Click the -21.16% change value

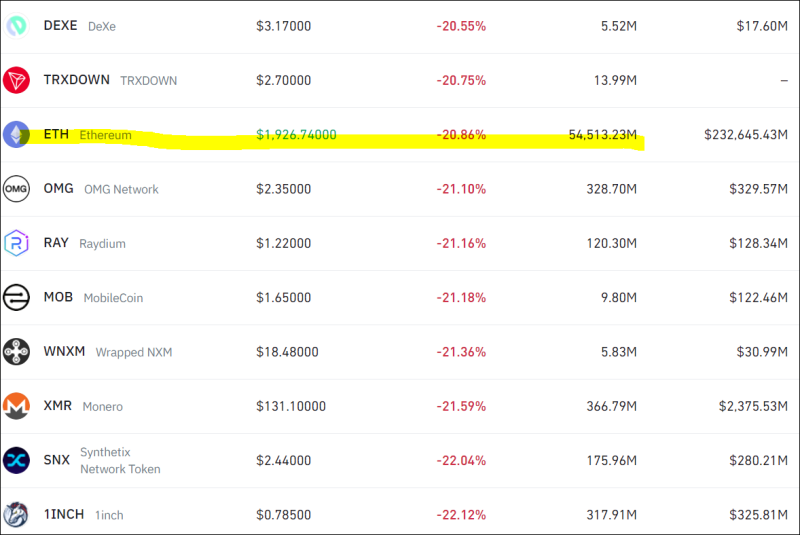point(461,243)
